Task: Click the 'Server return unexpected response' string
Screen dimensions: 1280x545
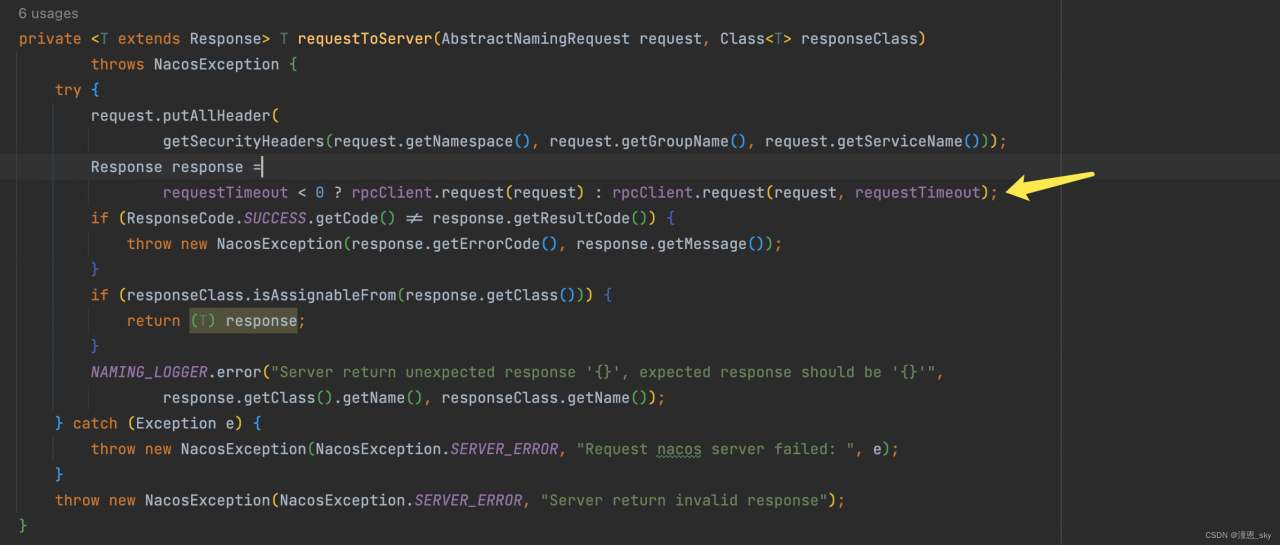Action: click(606, 372)
